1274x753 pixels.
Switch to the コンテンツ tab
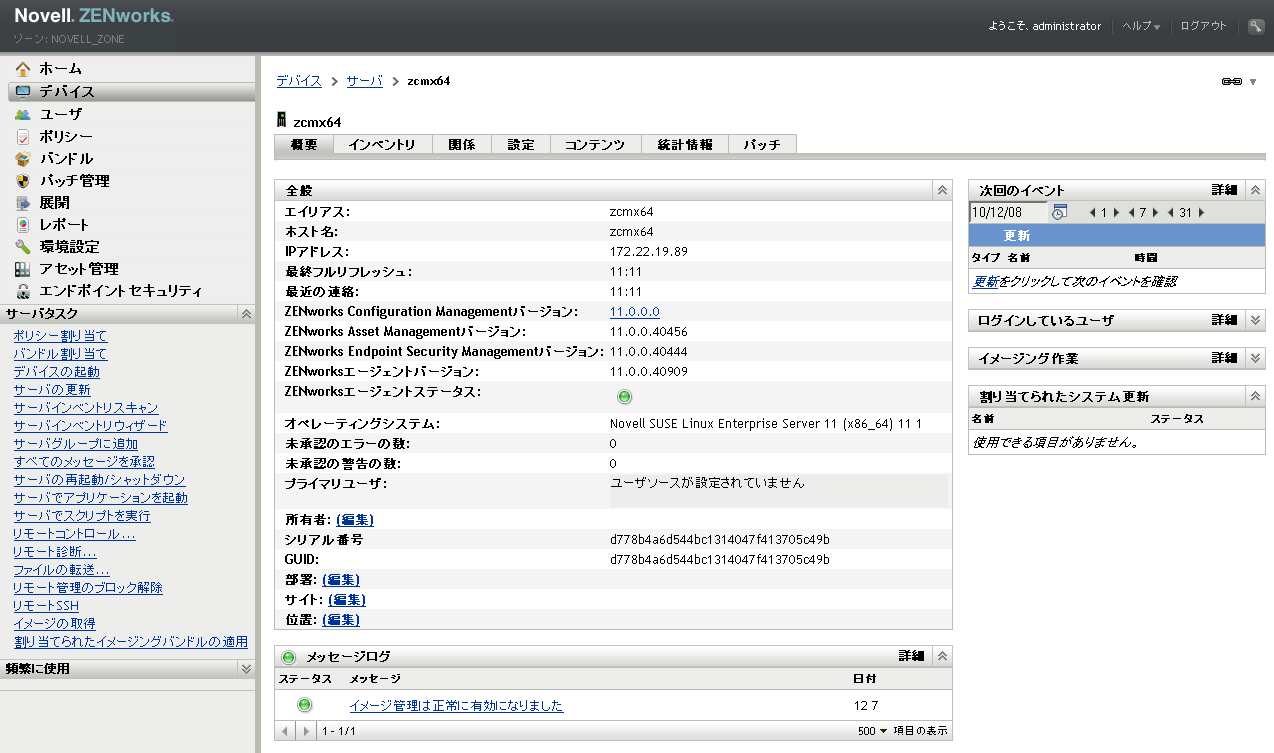(x=596, y=145)
